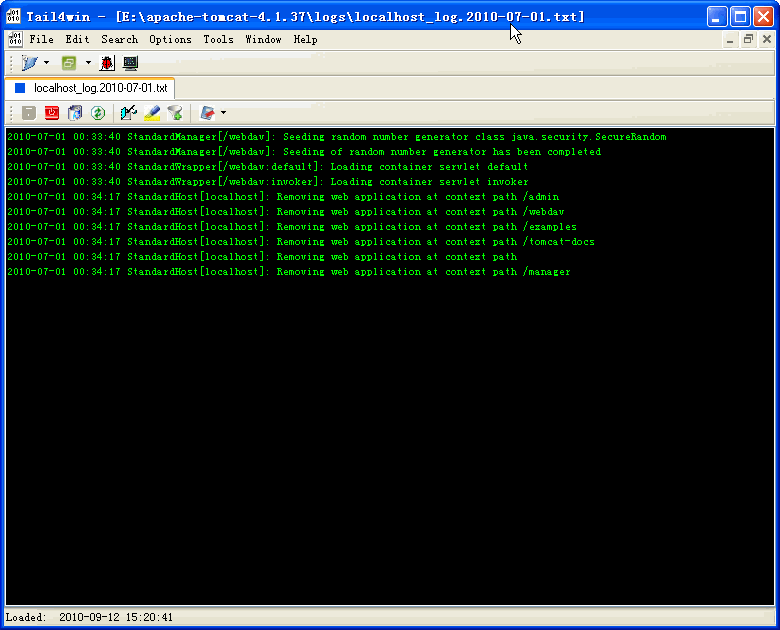780x630 pixels.
Task: Close the inner document window
Action: (767, 40)
